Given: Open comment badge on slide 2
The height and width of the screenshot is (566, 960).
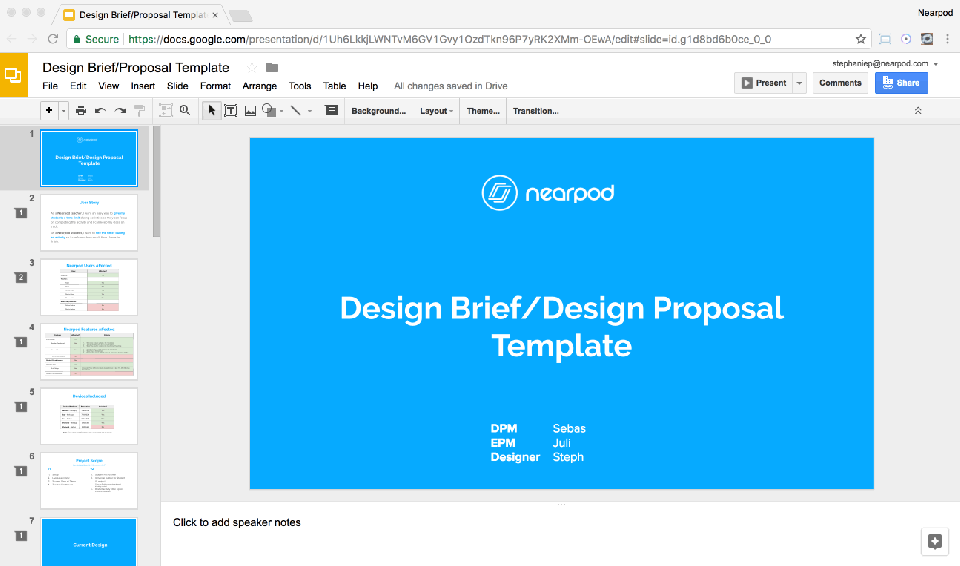Looking at the screenshot, I should click(x=21, y=213).
